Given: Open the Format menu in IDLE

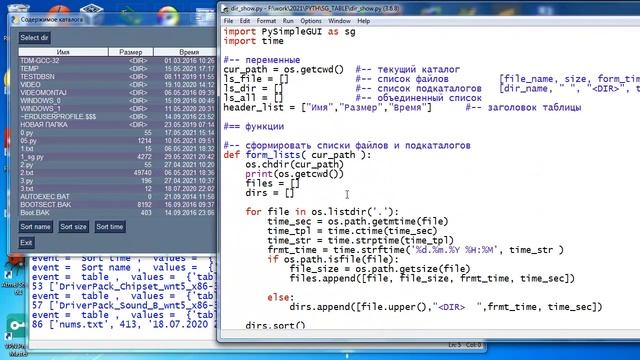Looking at the screenshot, I should [266, 21].
